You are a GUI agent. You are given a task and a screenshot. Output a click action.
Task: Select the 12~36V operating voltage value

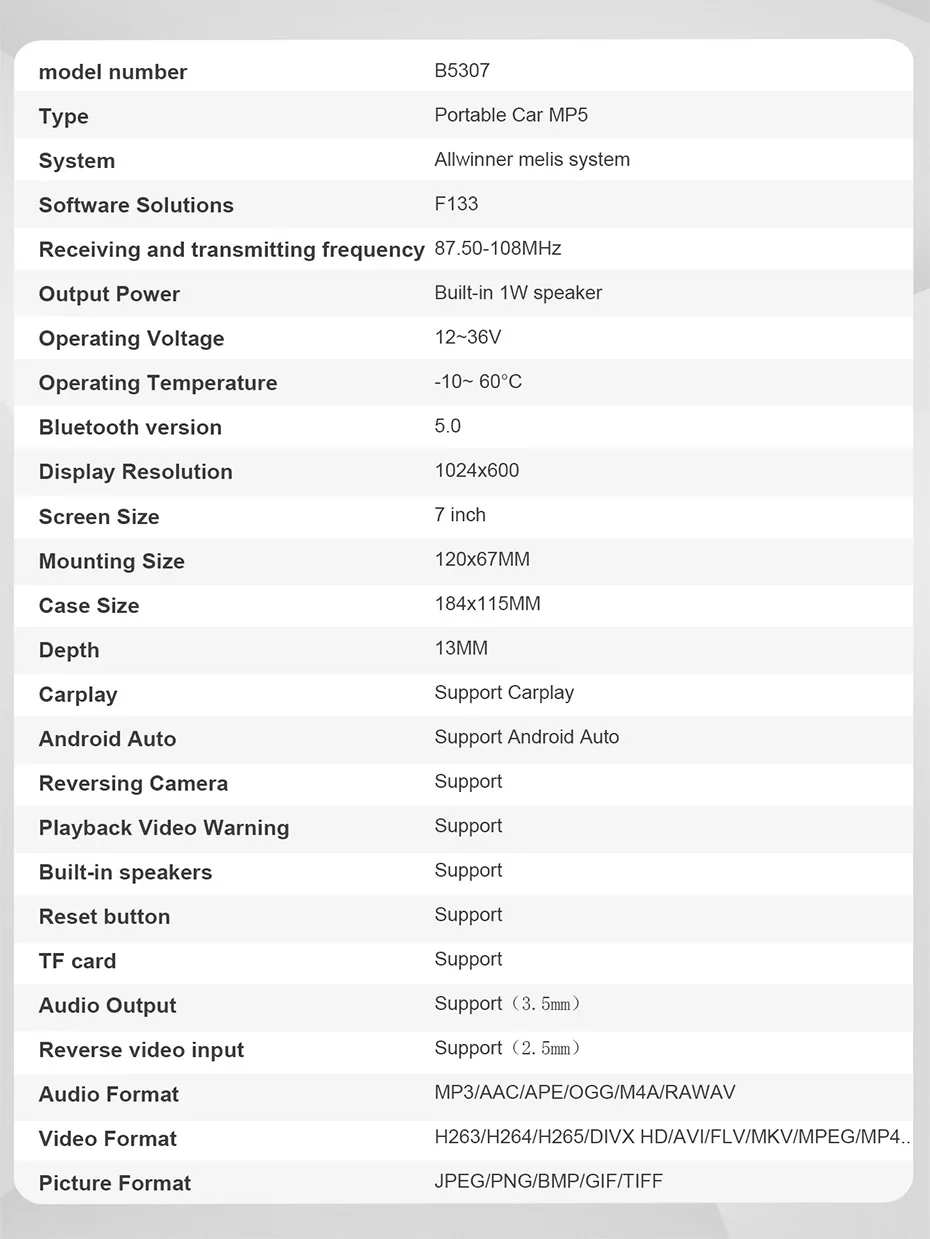pos(468,337)
